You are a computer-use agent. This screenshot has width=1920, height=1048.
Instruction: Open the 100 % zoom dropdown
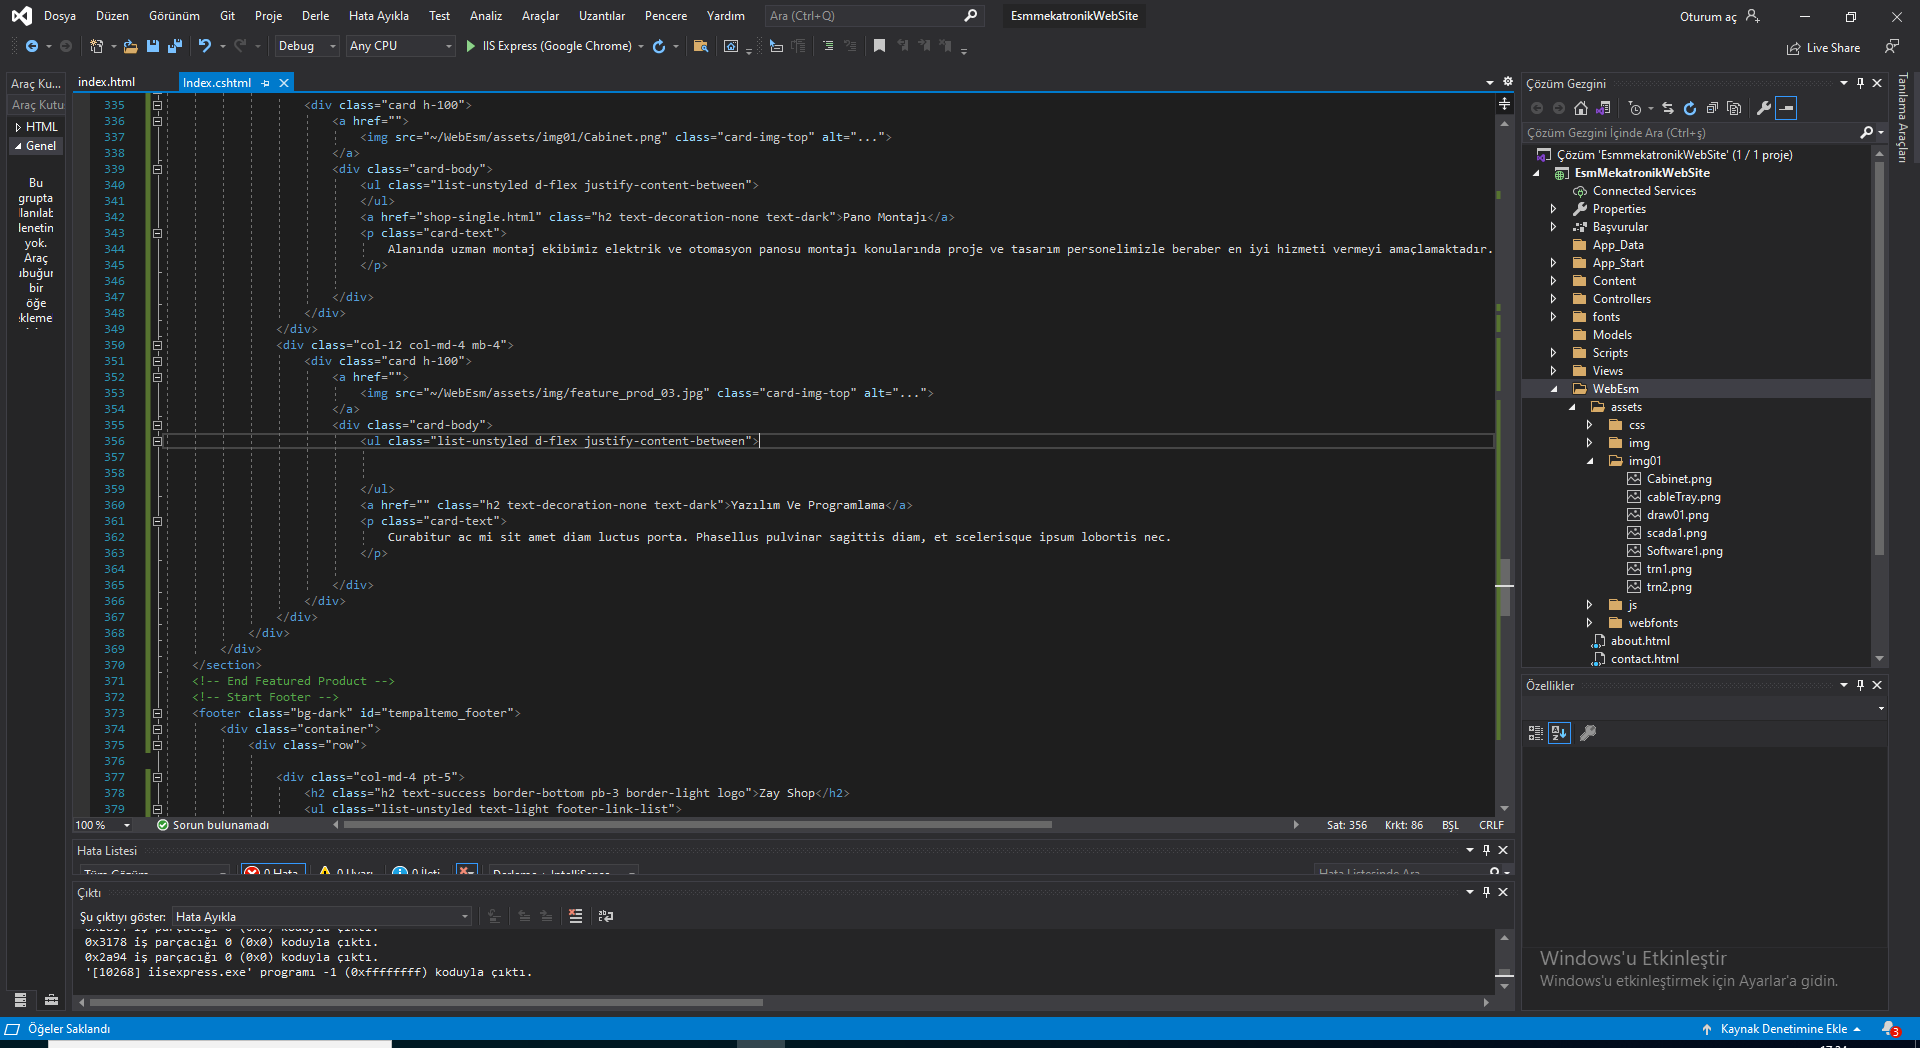[126, 825]
